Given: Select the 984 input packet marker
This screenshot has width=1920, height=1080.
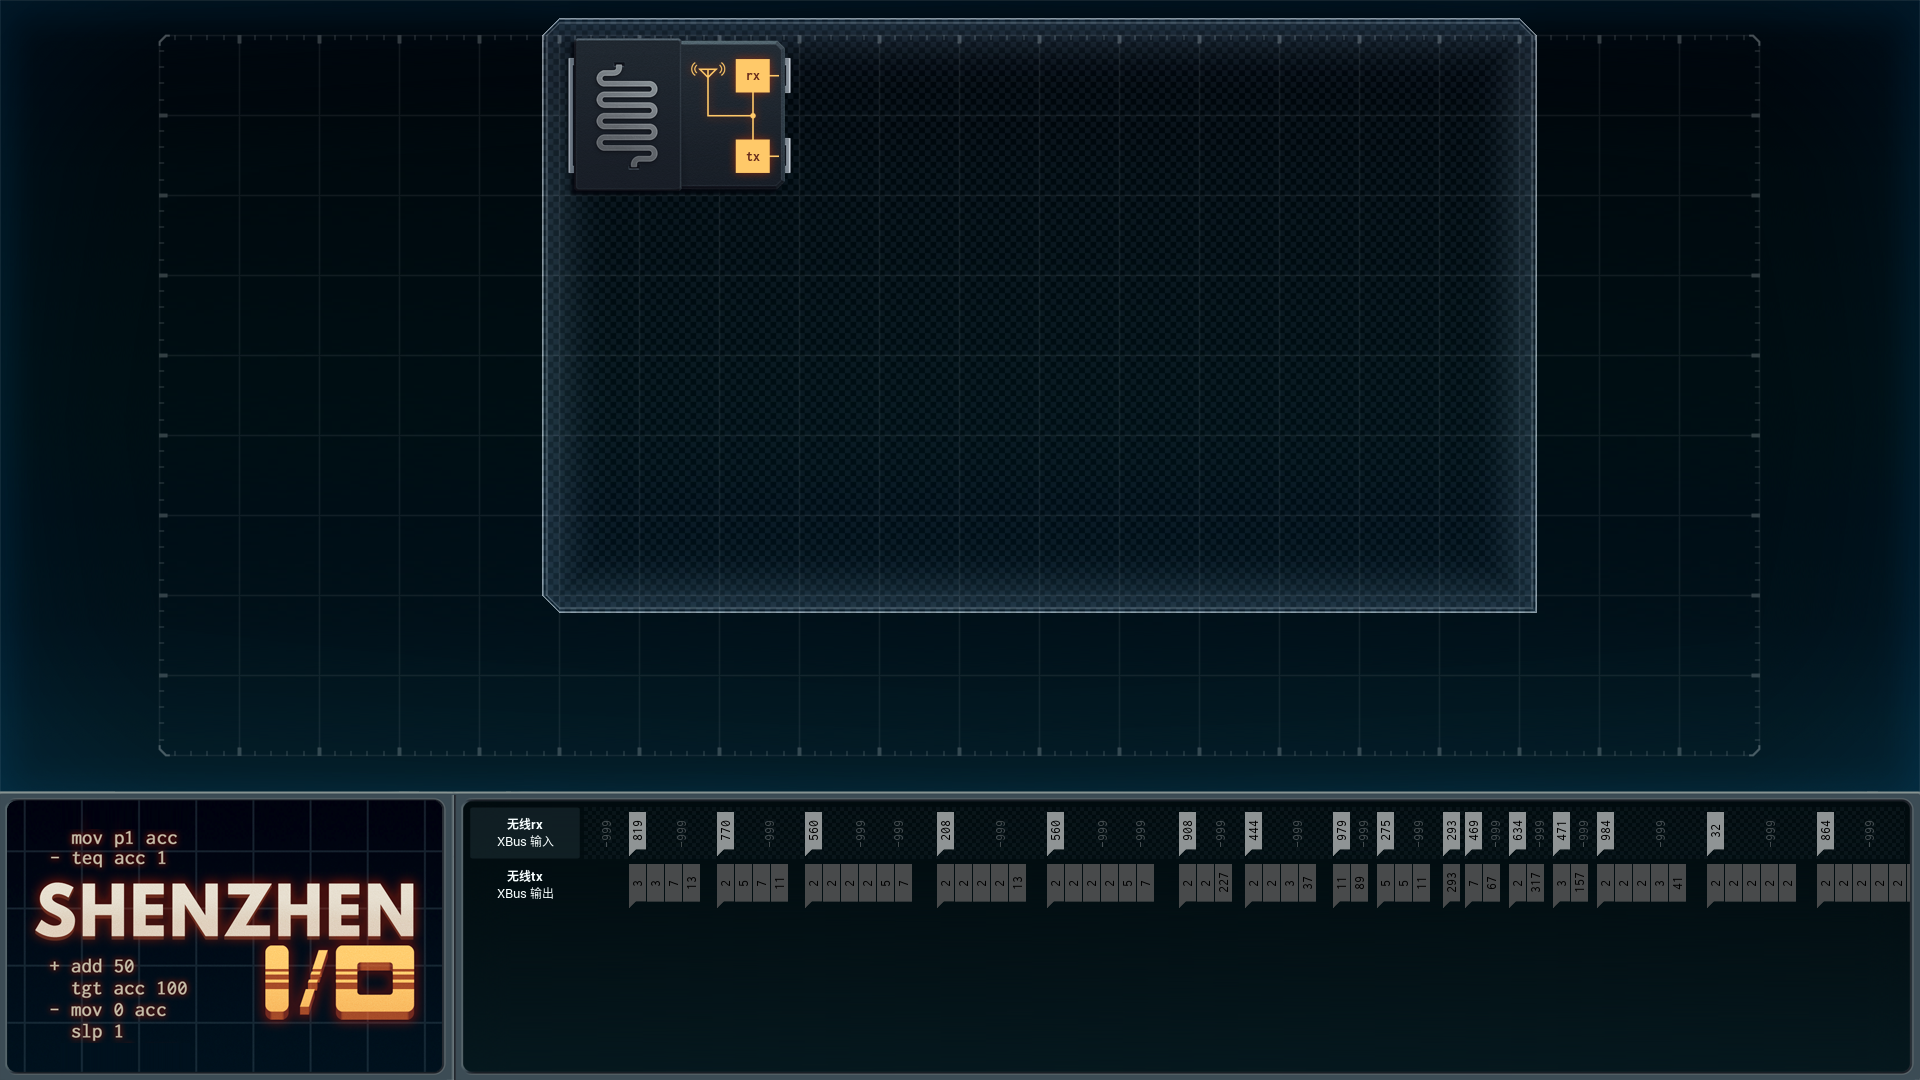Looking at the screenshot, I should tap(1605, 832).
